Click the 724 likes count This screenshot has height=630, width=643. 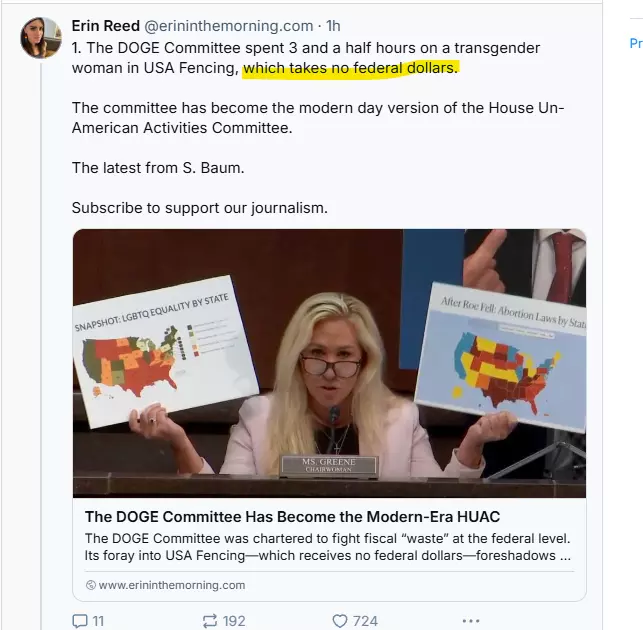point(365,621)
